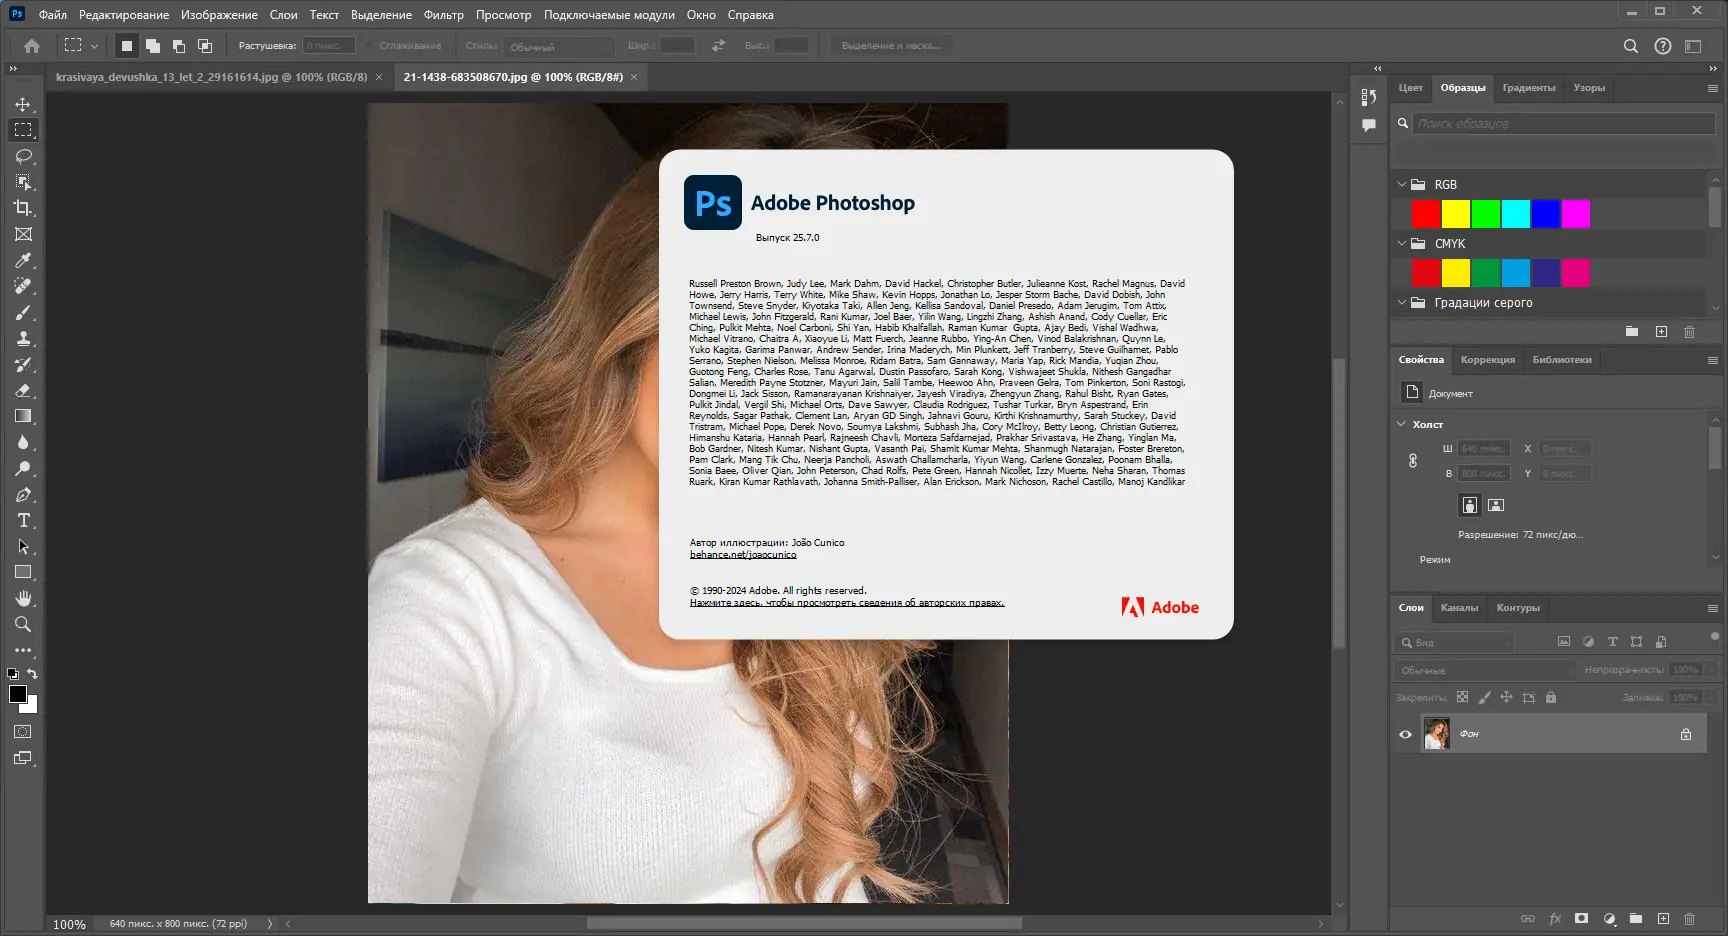Viewport: 1728px width, 936px height.
Task: Open the behance.net/joaocunico link
Action: [x=743, y=554]
